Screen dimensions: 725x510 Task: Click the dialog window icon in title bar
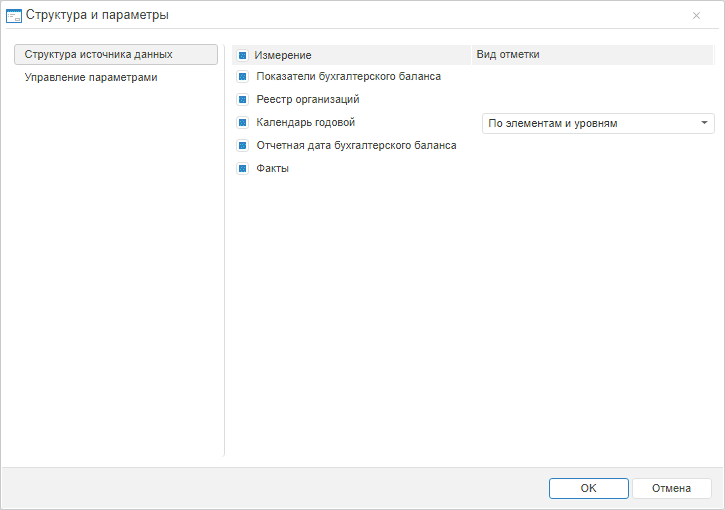(x=14, y=15)
